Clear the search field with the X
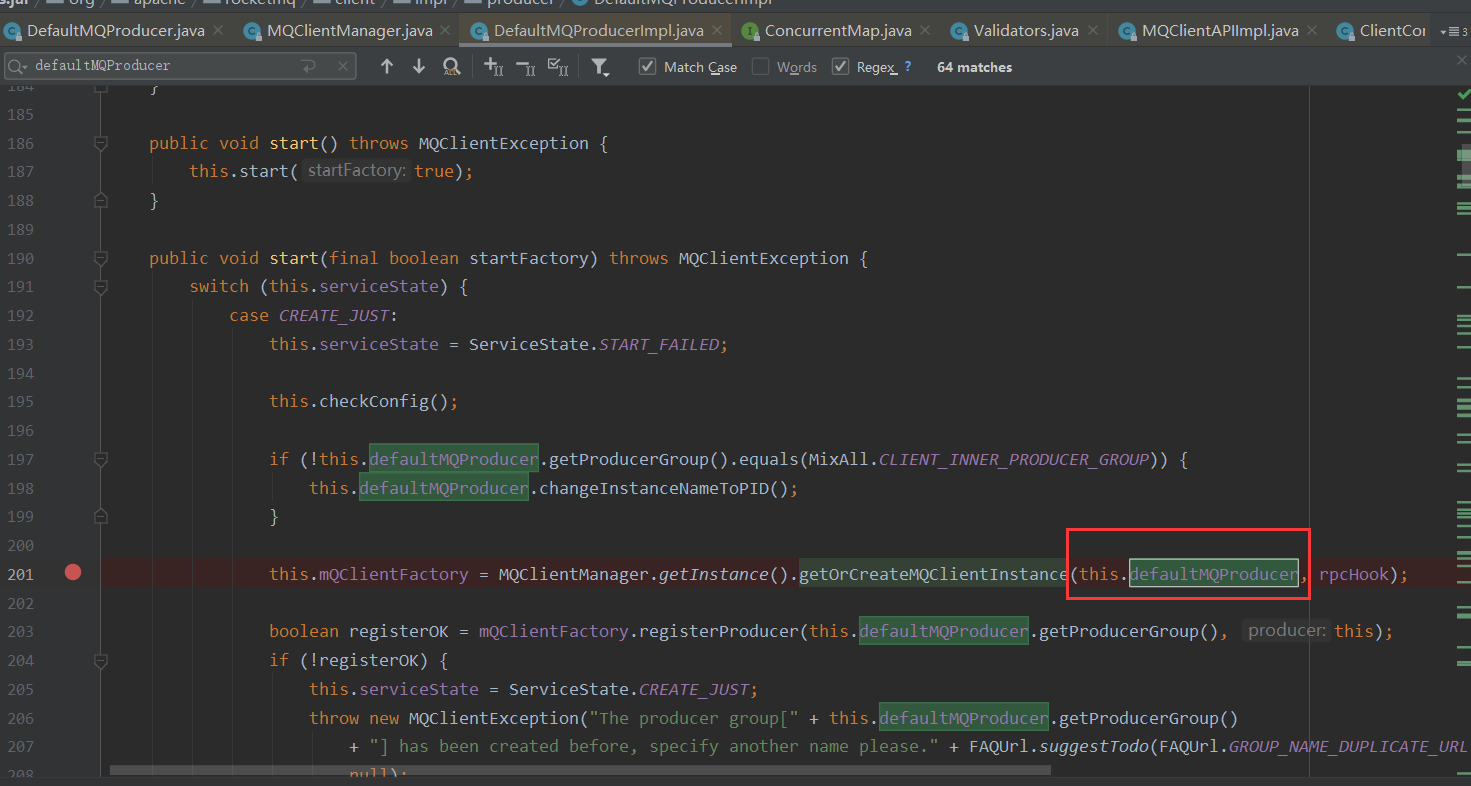This screenshot has width=1471, height=786. click(343, 66)
